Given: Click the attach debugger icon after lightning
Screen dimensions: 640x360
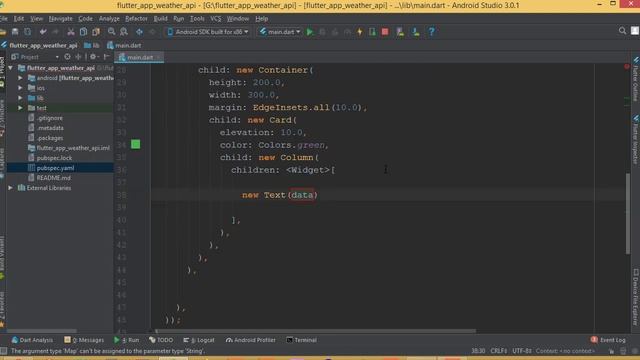Looking at the screenshot, I should point(372,32).
